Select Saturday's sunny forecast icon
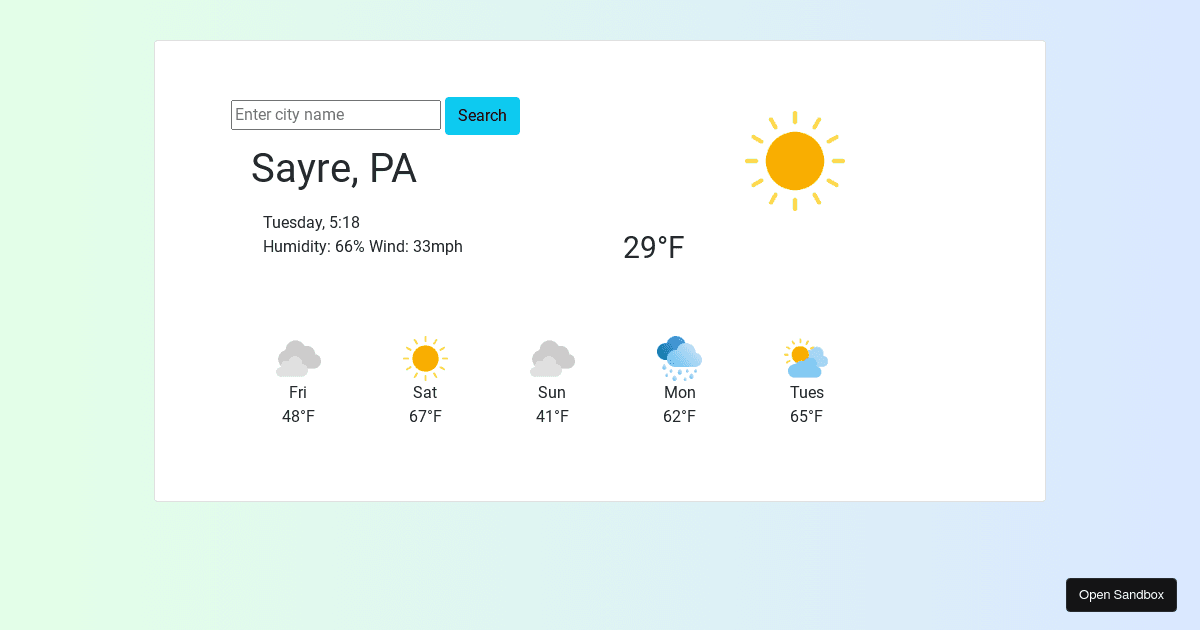Image resolution: width=1200 pixels, height=630 pixels. coord(425,358)
